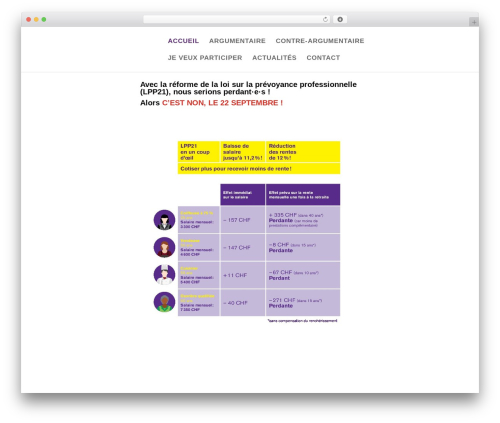The width and height of the screenshot is (500, 423).
Task: Click the purple header about the monthly pension
Action: 303,195
